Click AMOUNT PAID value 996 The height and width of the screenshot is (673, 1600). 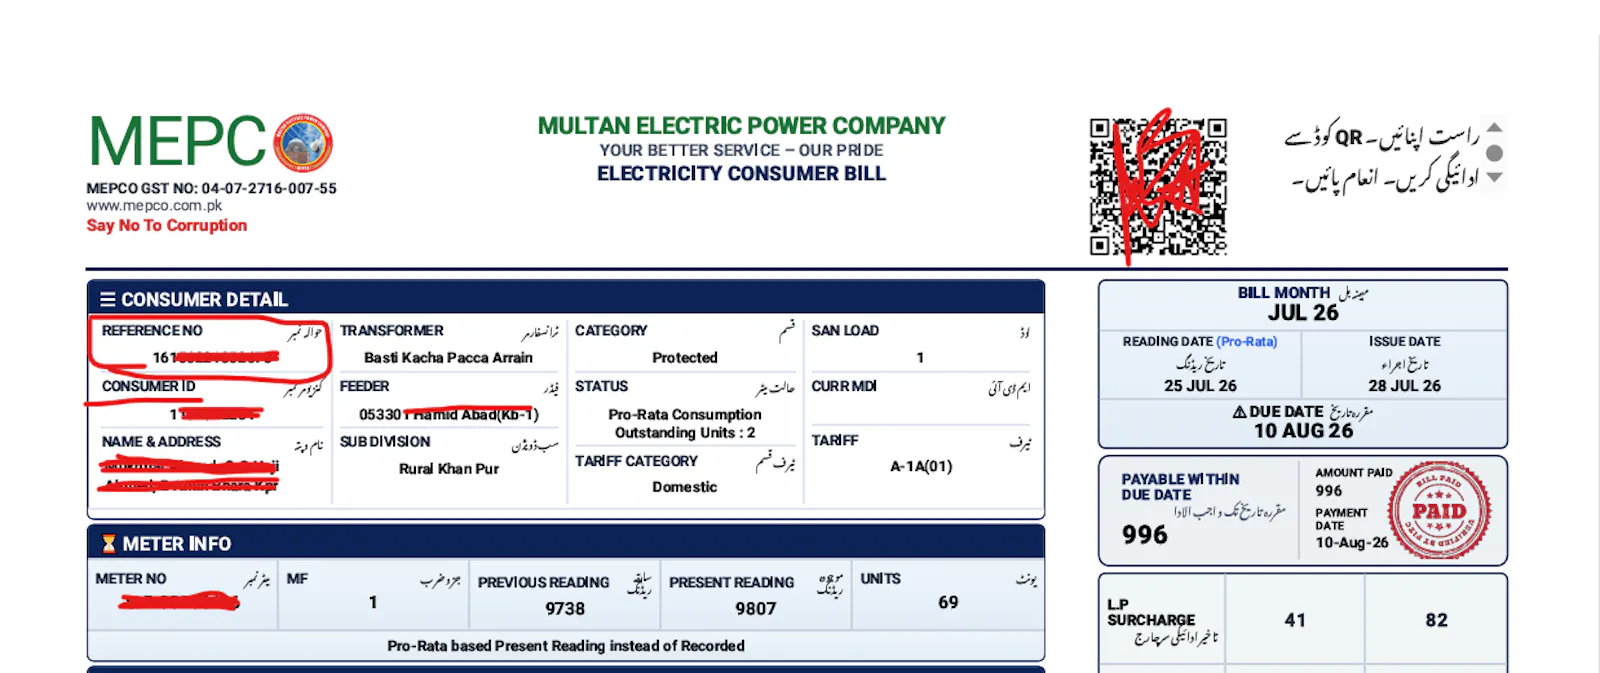[1329, 491]
